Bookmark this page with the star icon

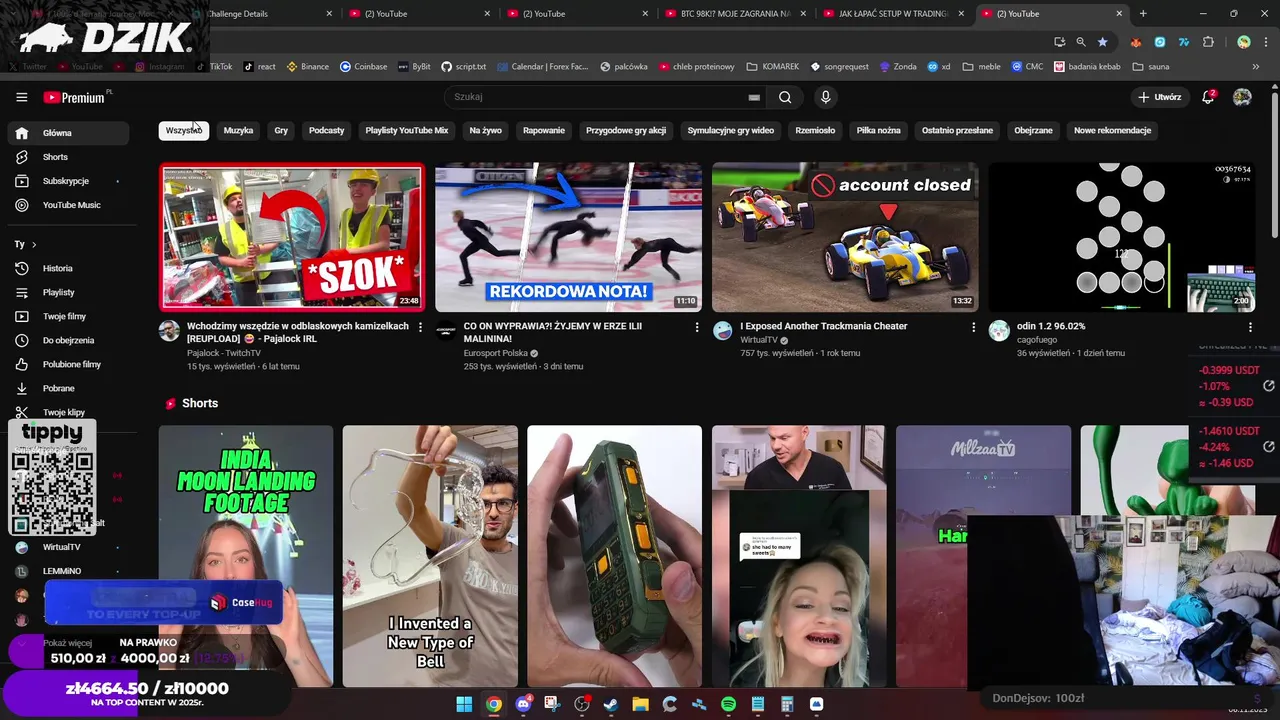(x=1102, y=42)
